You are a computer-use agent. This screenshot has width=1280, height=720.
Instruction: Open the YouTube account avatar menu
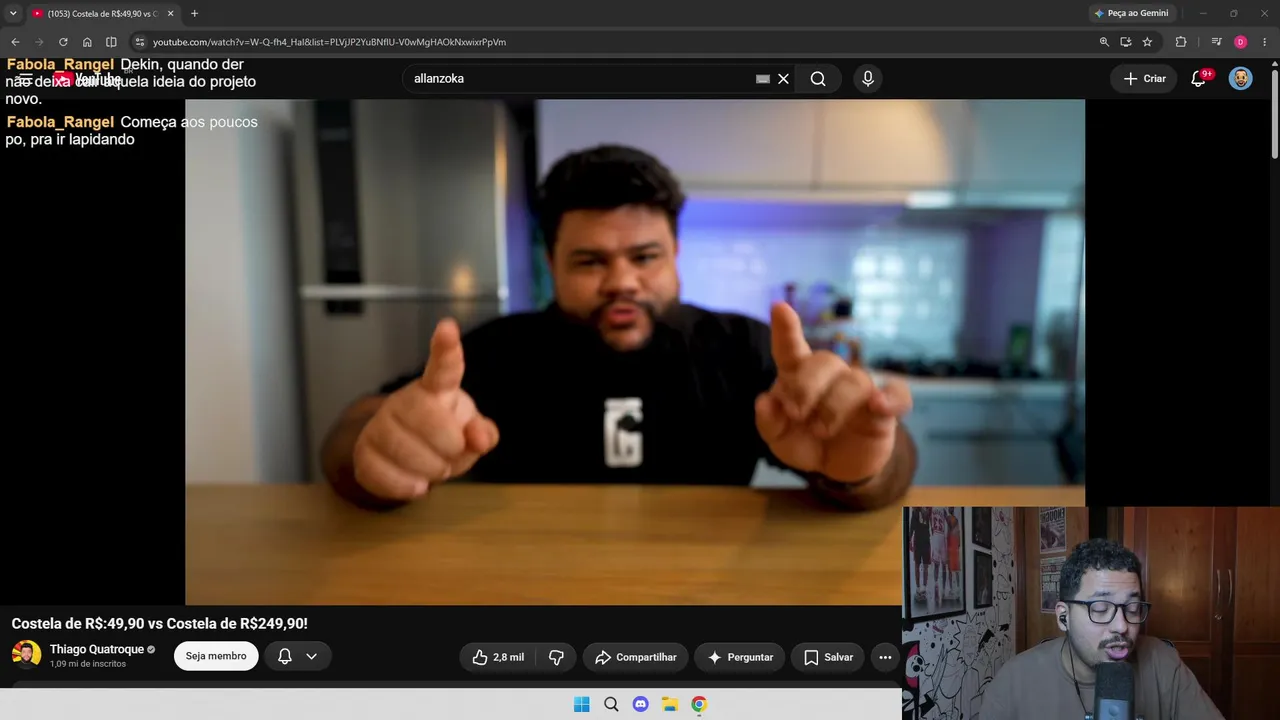point(1241,79)
